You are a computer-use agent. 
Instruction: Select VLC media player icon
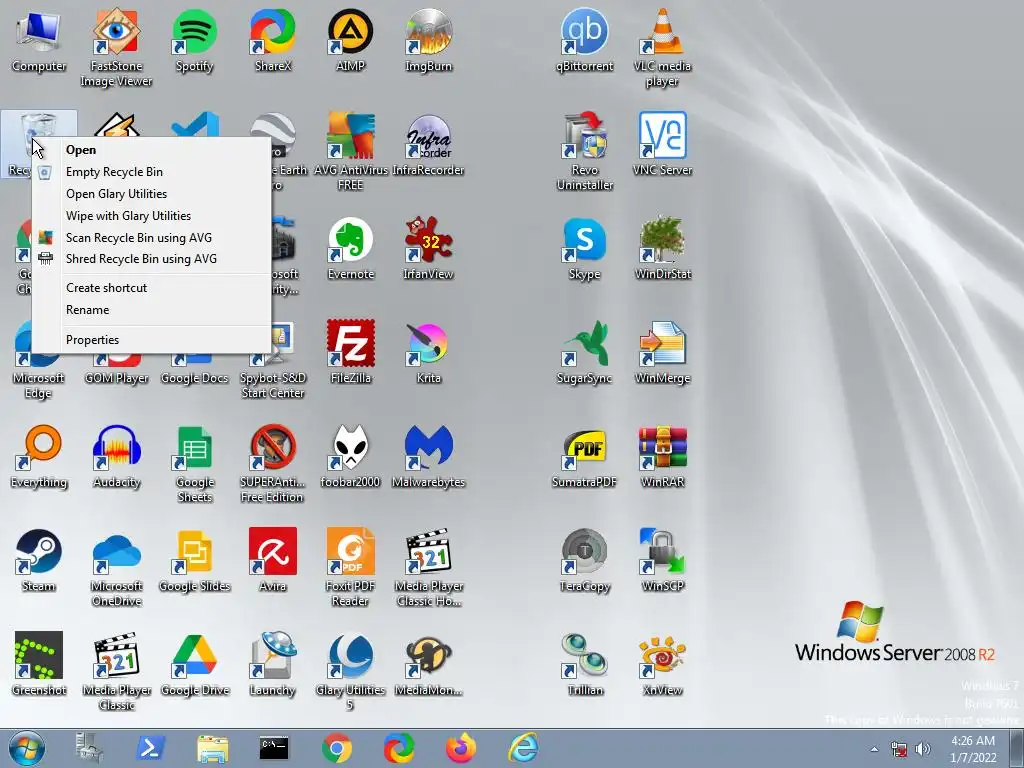click(662, 47)
